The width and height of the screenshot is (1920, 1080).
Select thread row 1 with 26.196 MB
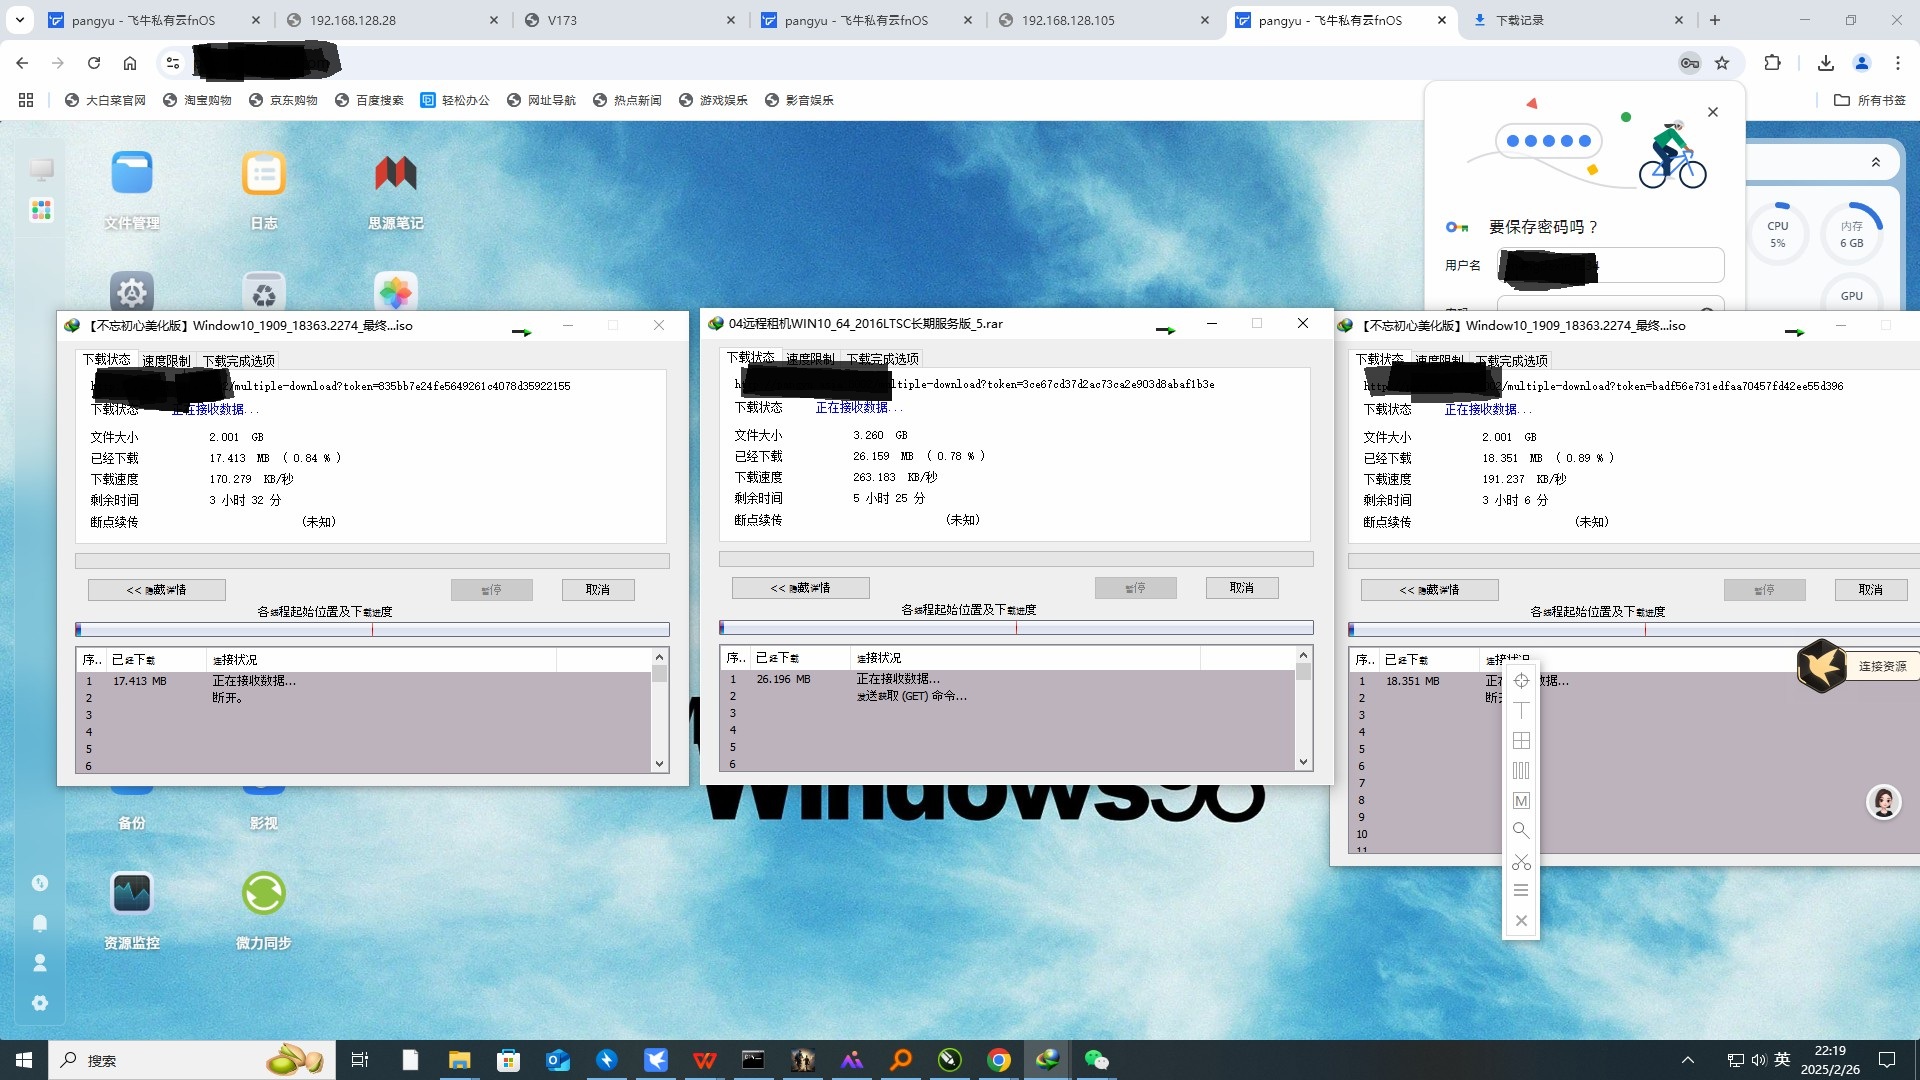[x=1007, y=679]
